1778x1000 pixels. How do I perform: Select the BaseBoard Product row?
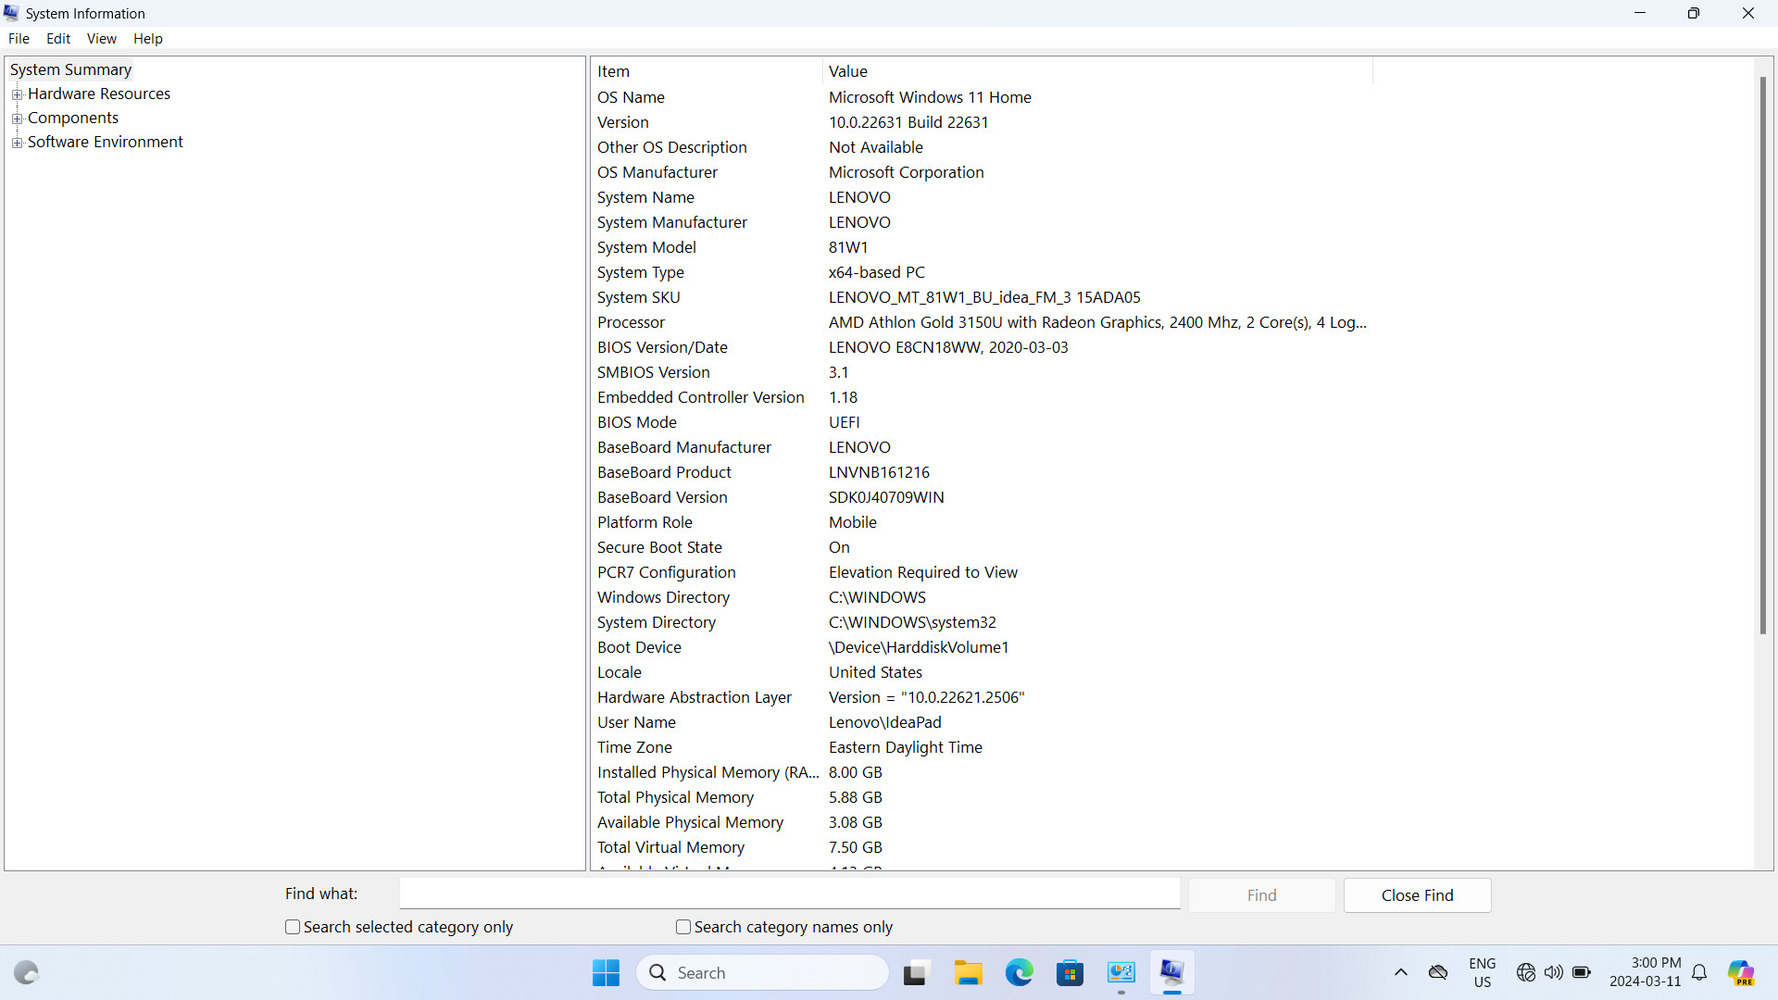tap(982, 472)
